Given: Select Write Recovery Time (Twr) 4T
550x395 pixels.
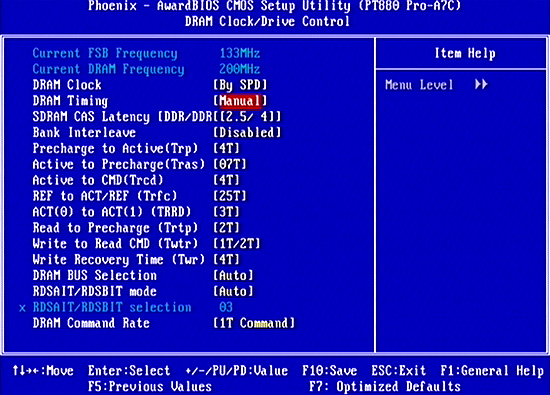Looking at the screenshot, I should point(226,260).
